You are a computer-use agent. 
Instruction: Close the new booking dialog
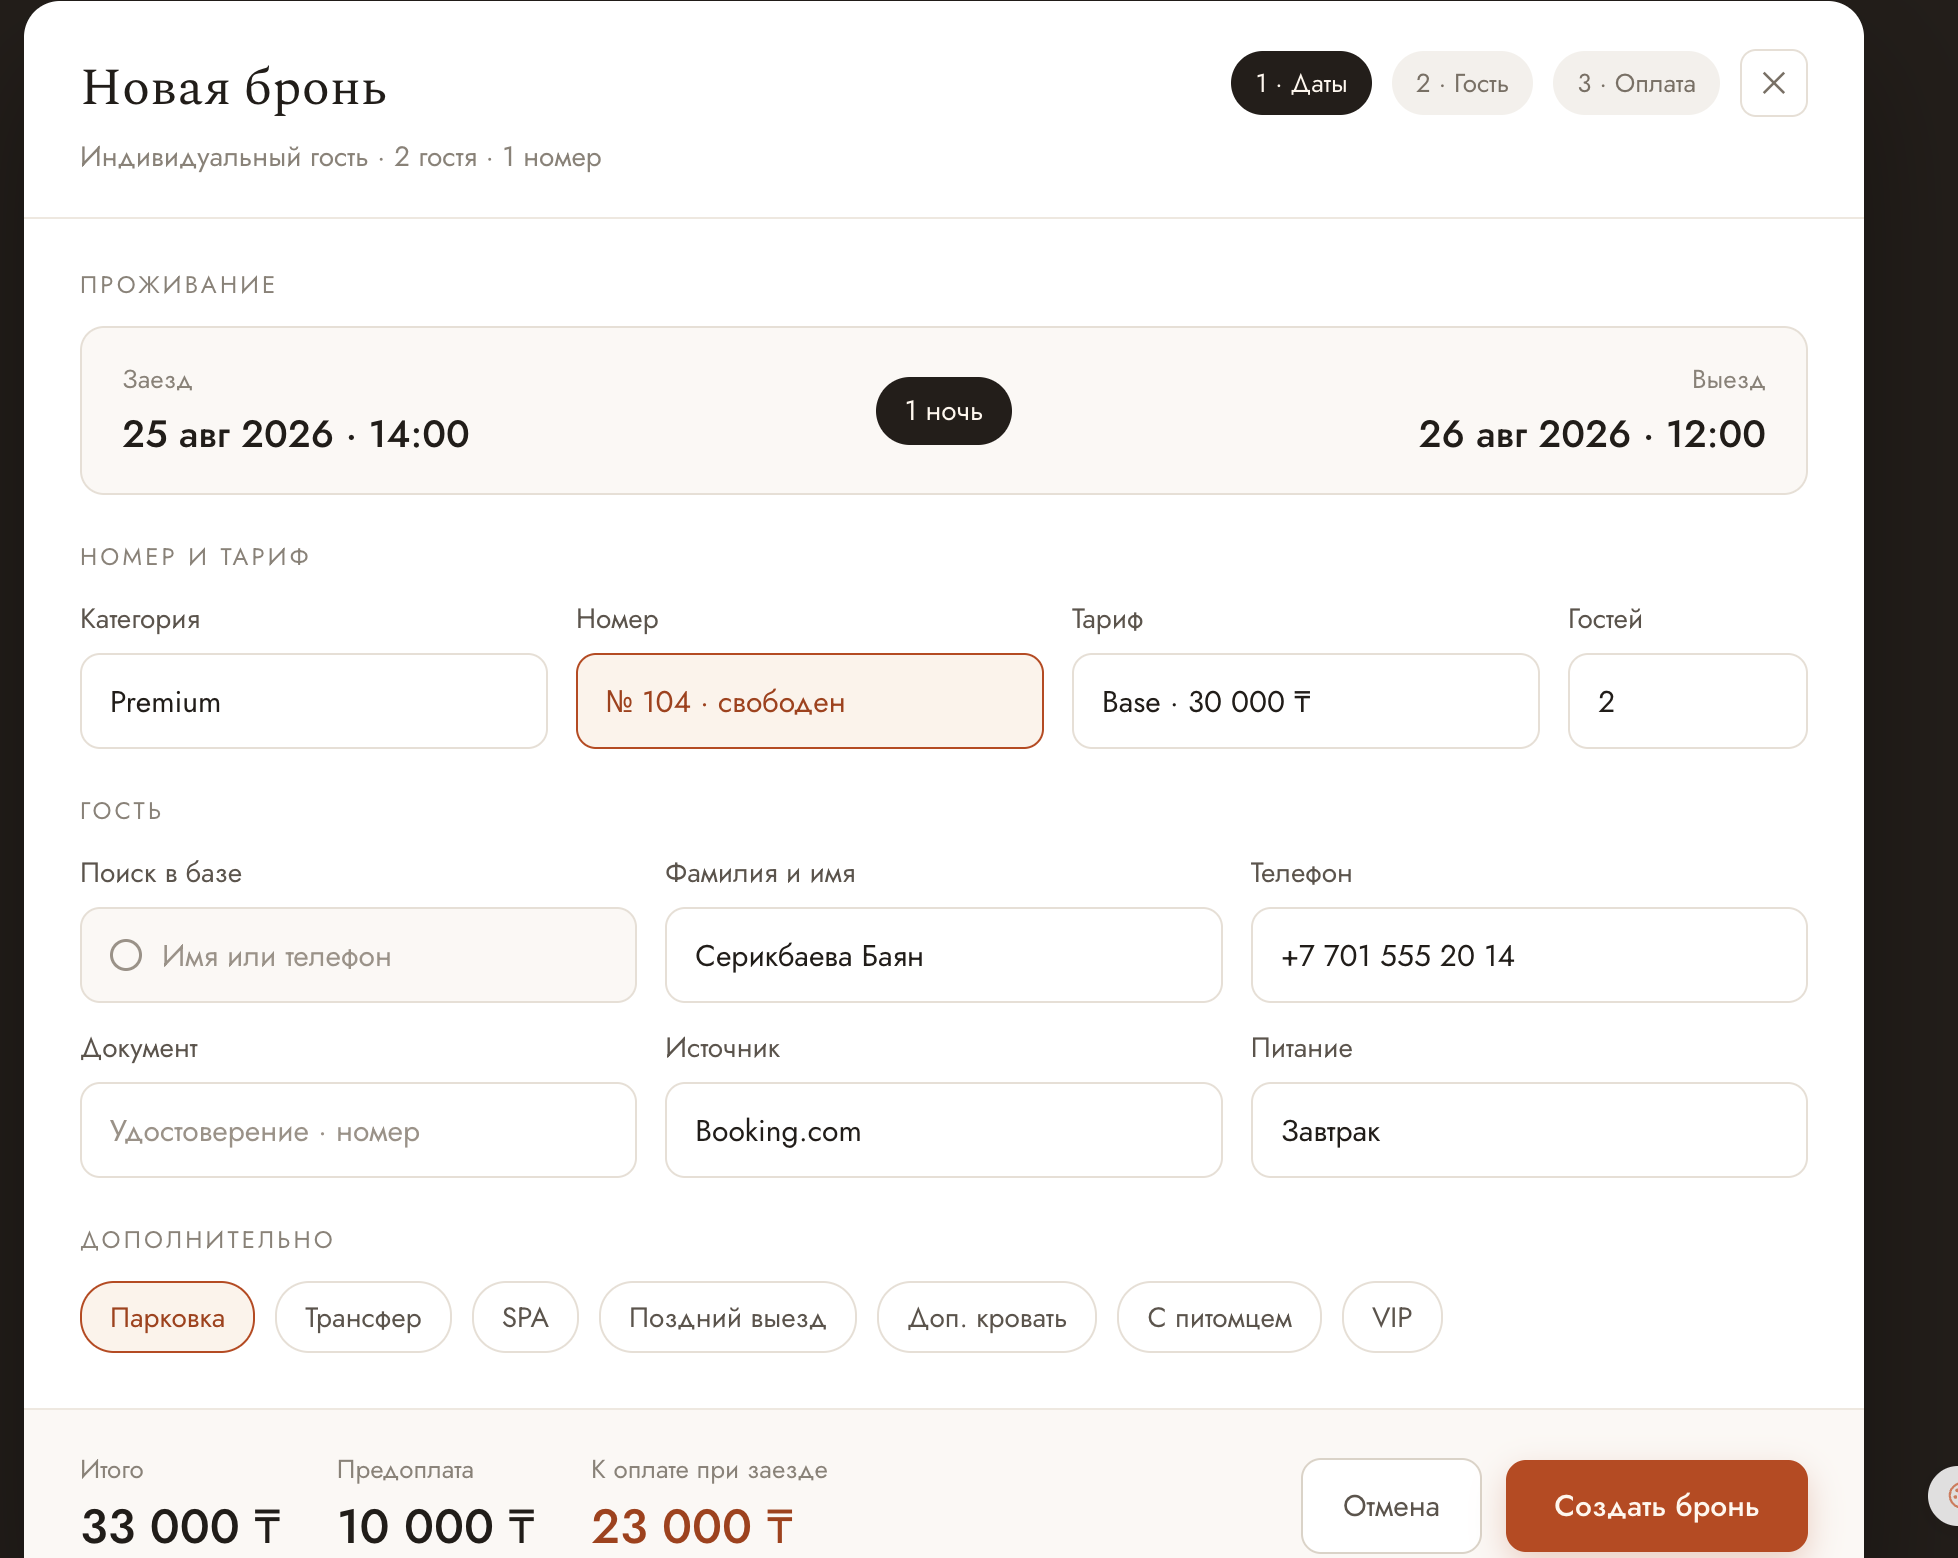pos(1773,83)
